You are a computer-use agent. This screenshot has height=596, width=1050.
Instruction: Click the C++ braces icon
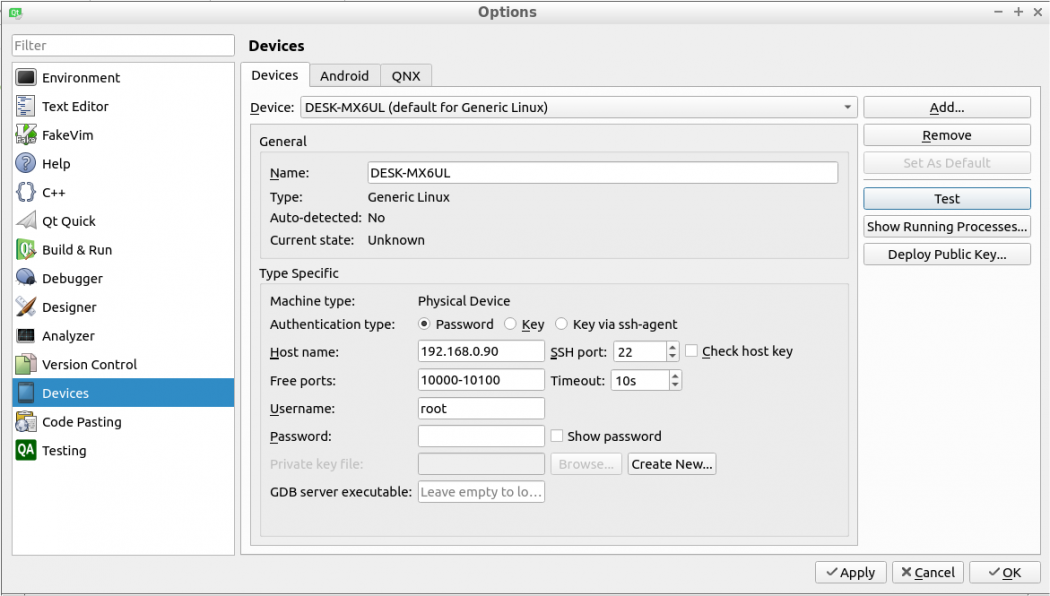pos(26,192)
